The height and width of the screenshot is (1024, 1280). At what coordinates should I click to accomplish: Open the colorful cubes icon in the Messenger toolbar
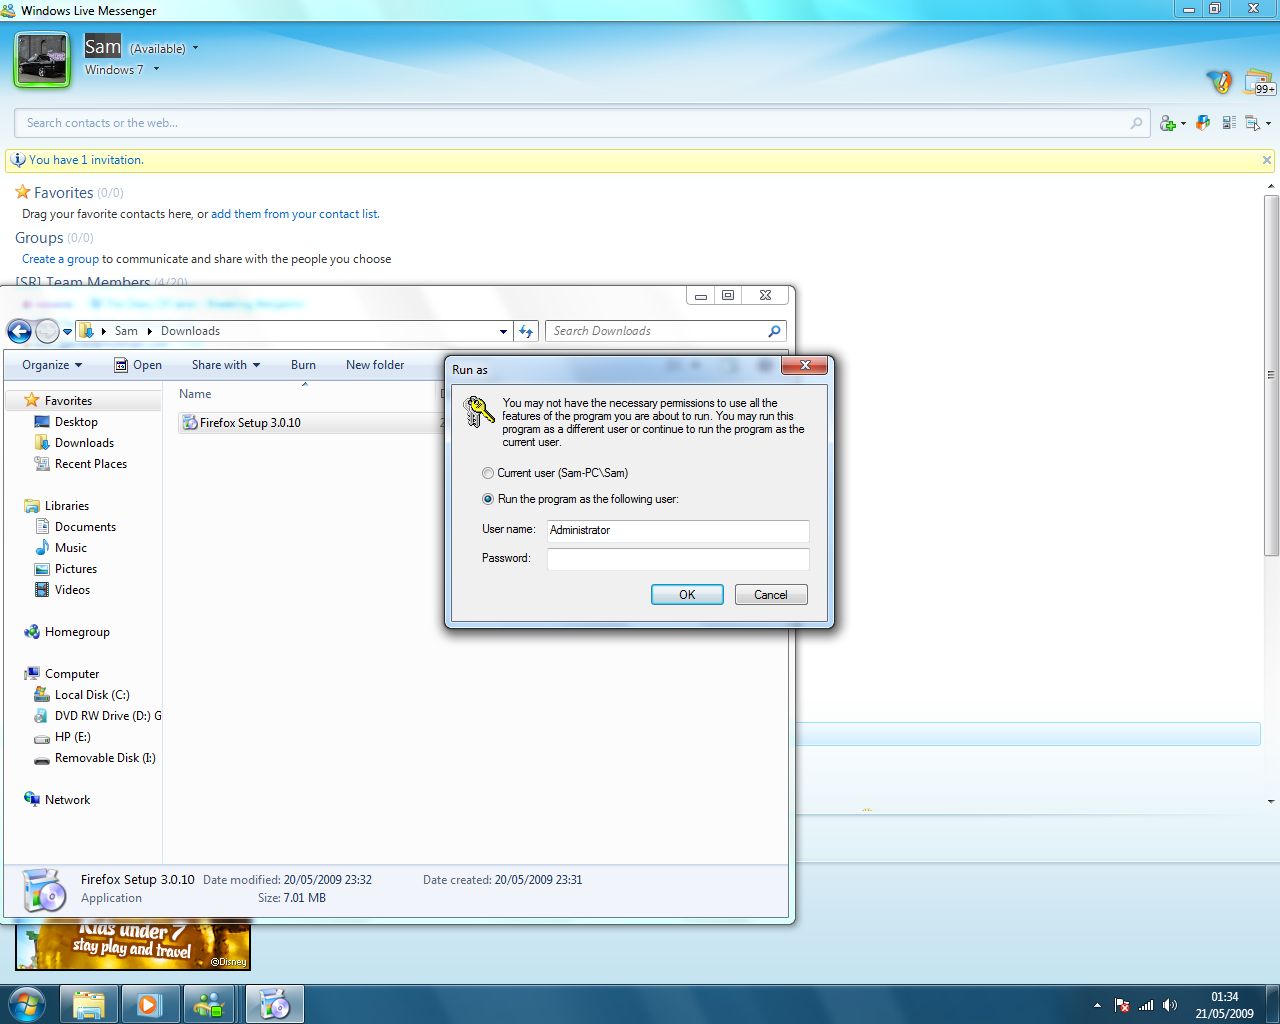(x=1203, y=123)
